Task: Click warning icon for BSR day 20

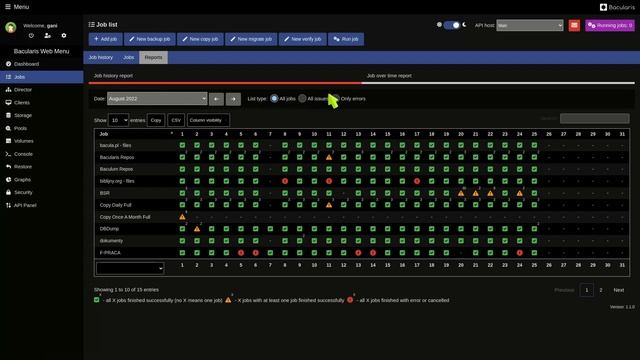Action: pyautogui.click(x=461, y=193)
